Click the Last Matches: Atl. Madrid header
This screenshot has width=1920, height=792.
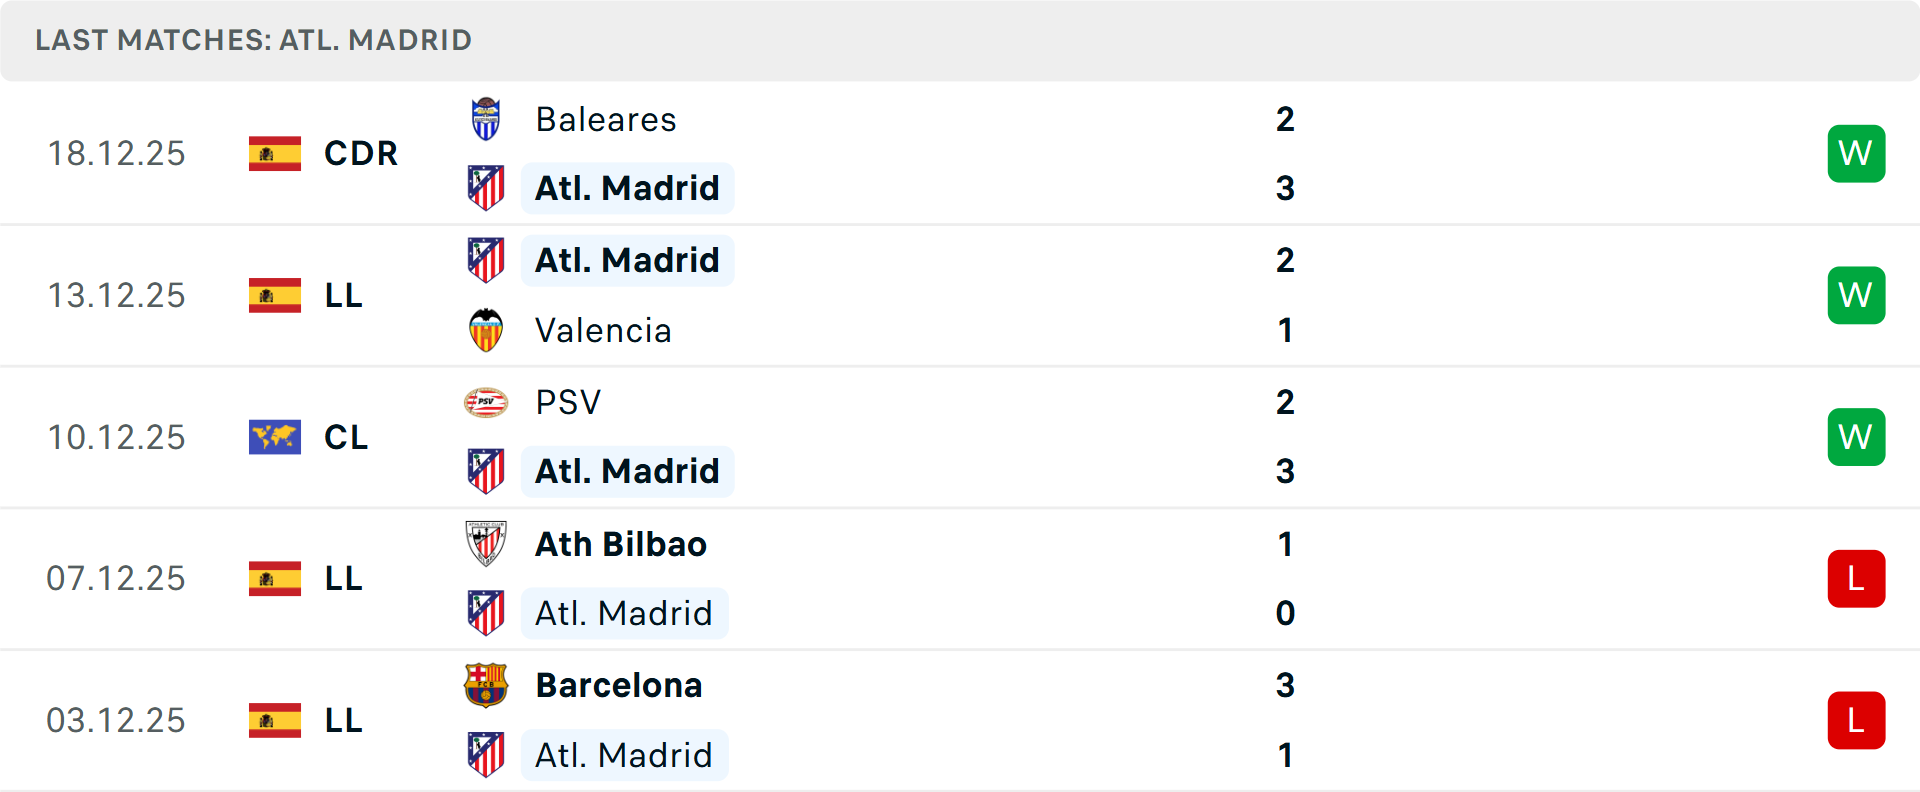point(253,40)
